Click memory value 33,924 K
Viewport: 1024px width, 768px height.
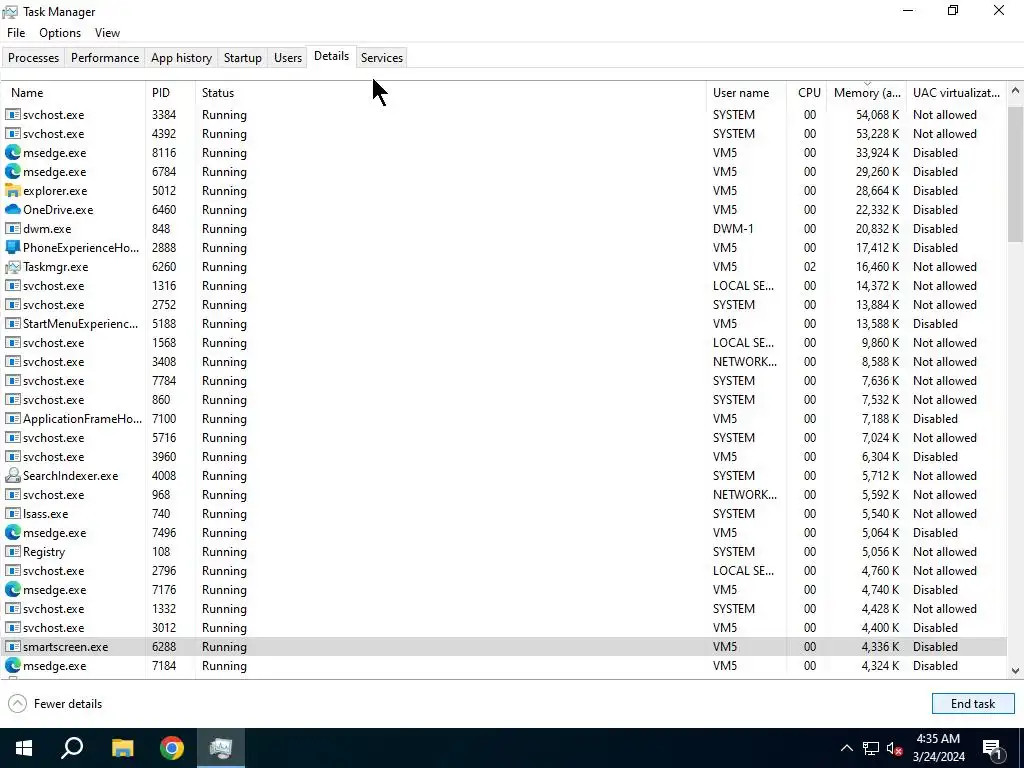pos(877,153)
